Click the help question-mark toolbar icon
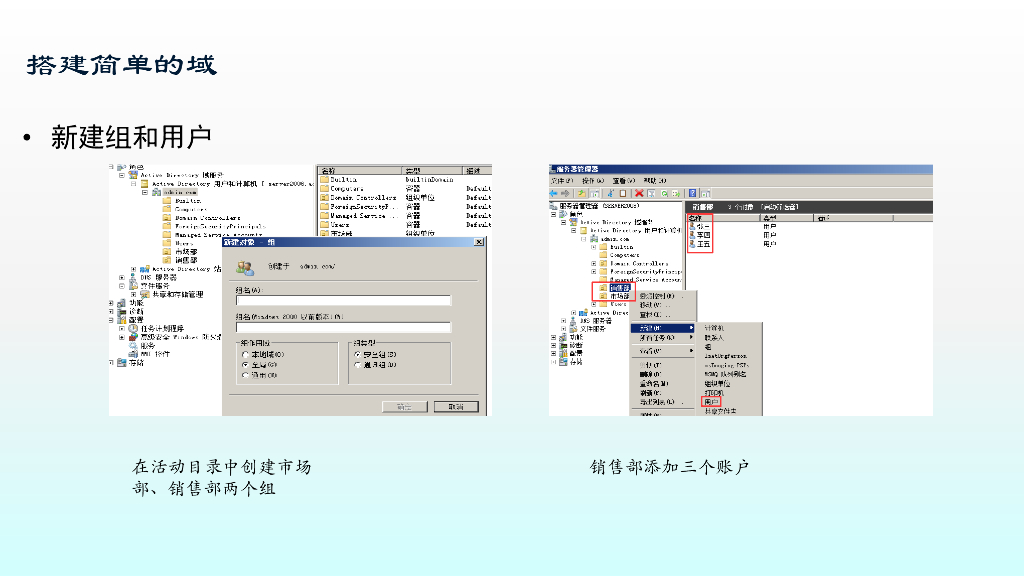 pyautogui.click(x=691, y=193)
